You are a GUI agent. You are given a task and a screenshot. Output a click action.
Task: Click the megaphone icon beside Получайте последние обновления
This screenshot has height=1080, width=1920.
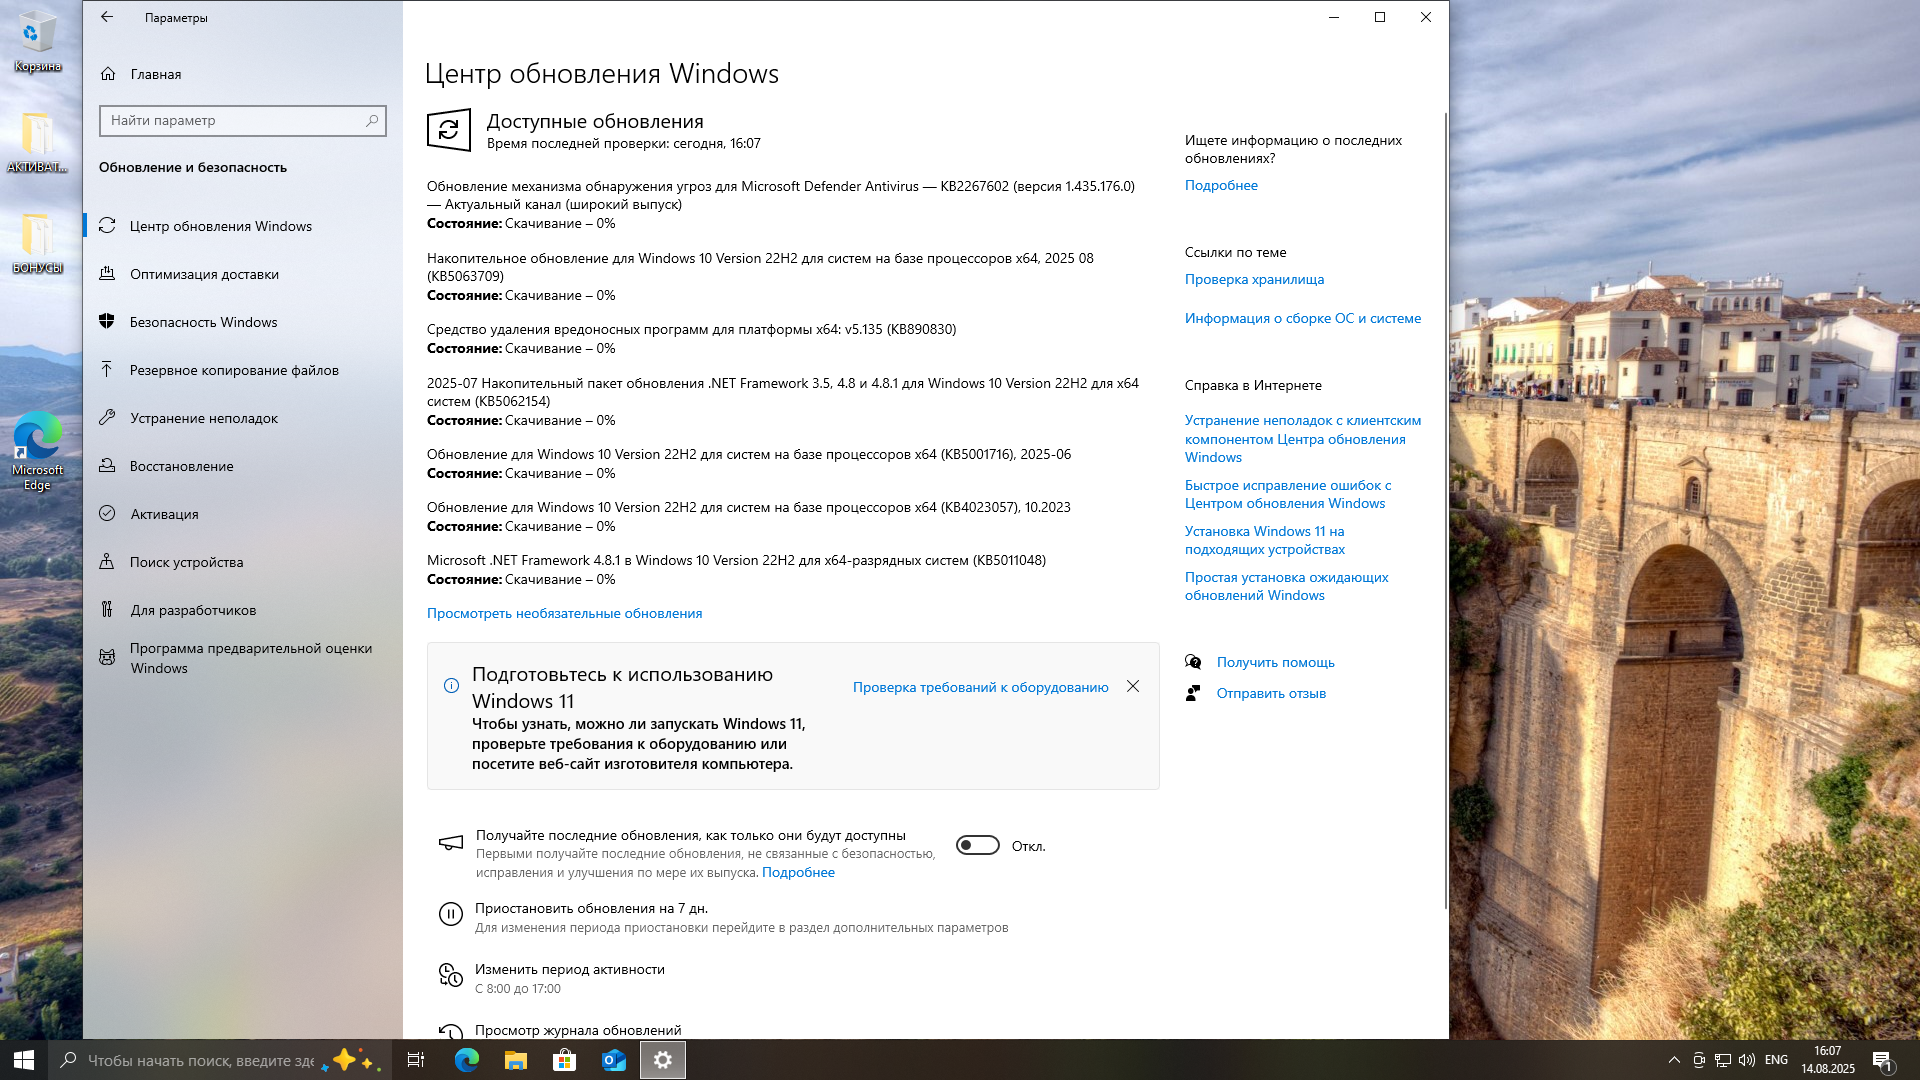tap(451, 843)
